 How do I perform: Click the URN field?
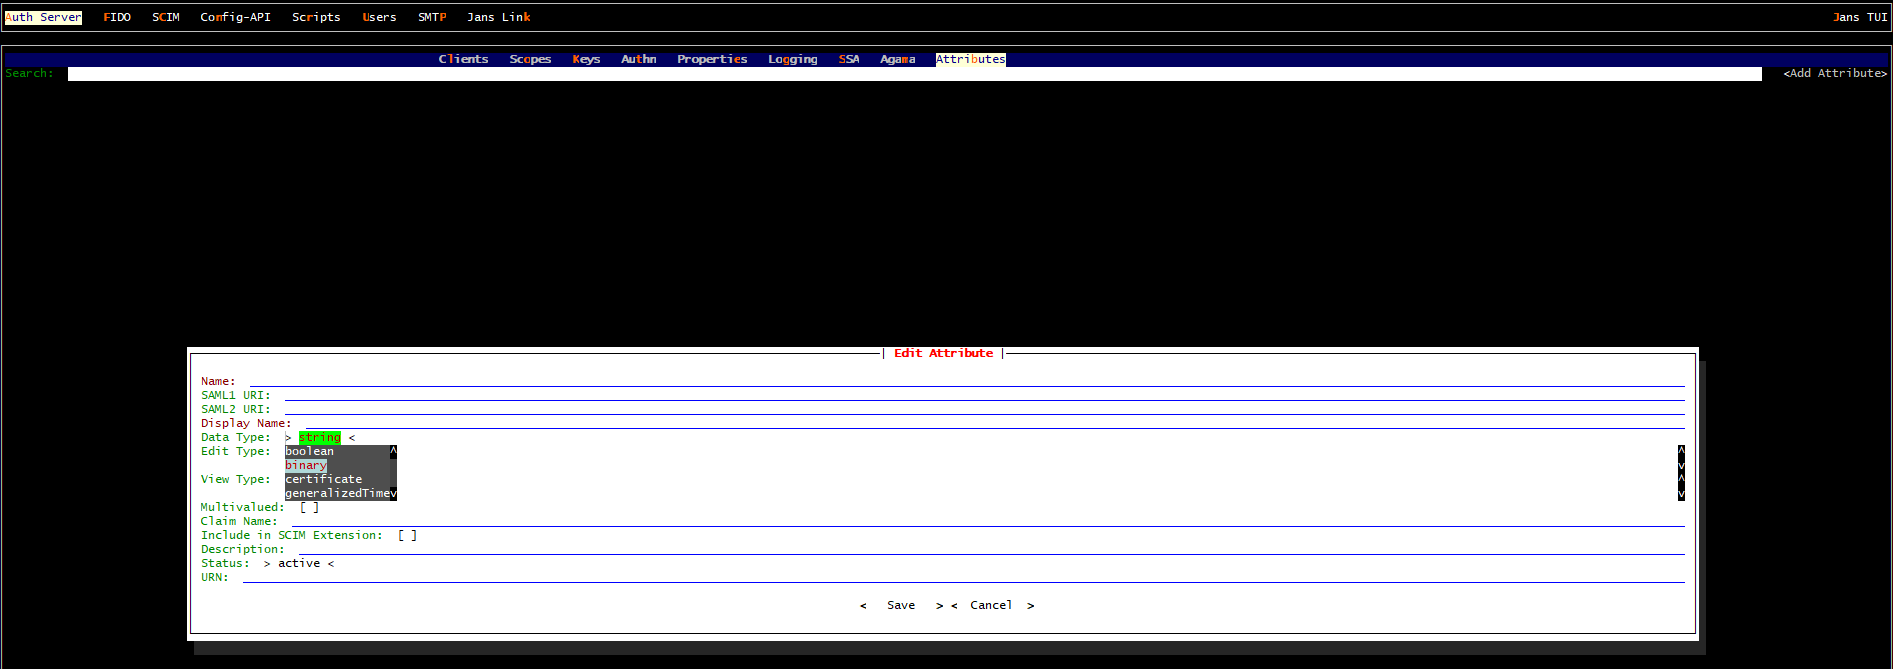(x=964, y=577)
